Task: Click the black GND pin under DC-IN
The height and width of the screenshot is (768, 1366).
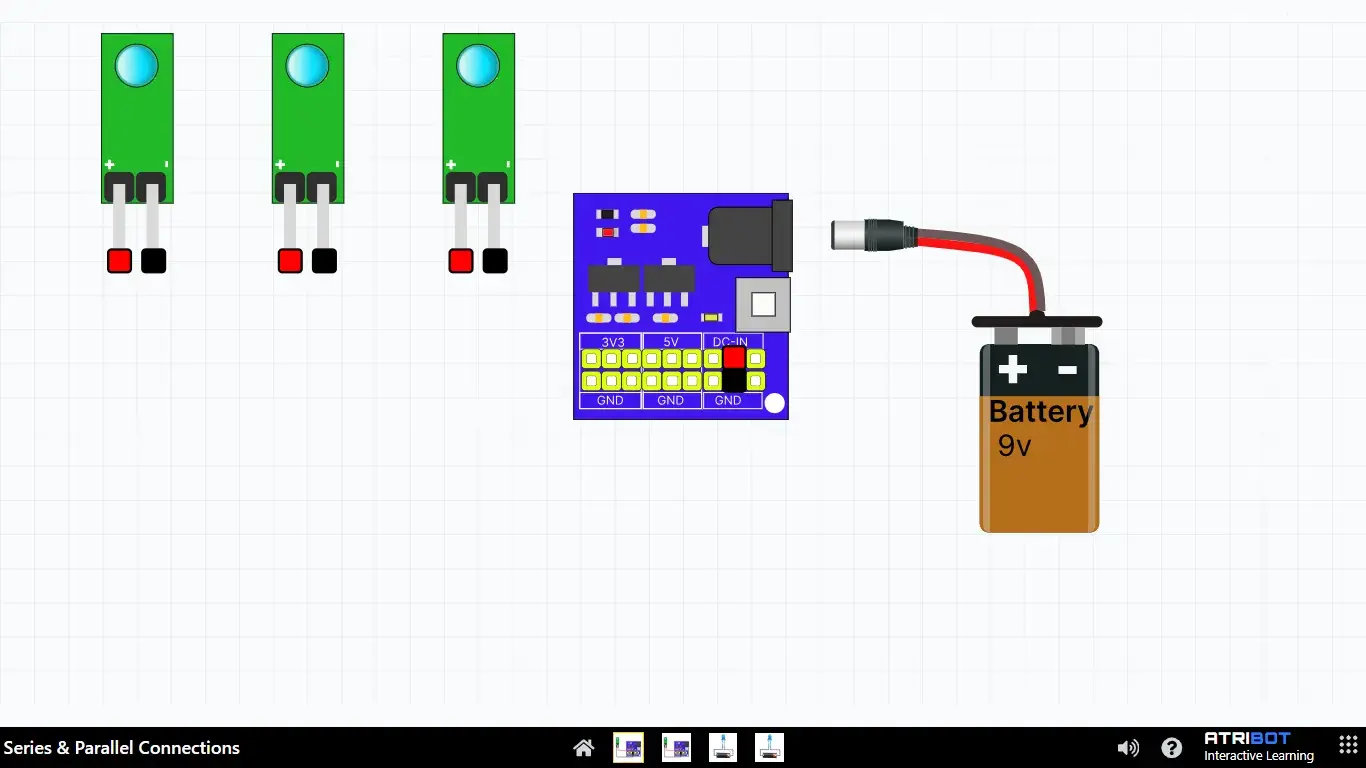Action: coord(734,381)
